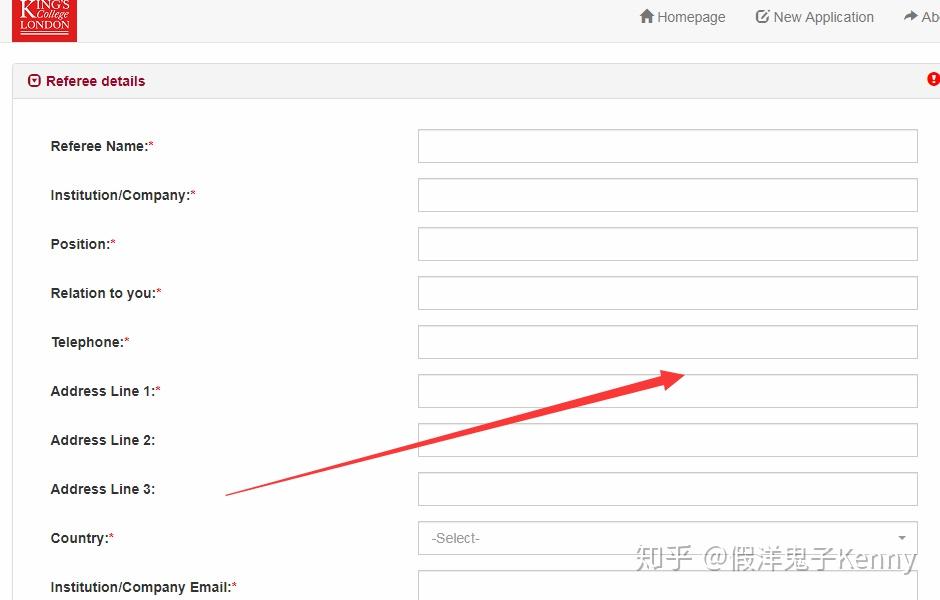The image size is (940, 600).
Task: Click the Telephone input field
Action: pos(667,342)
